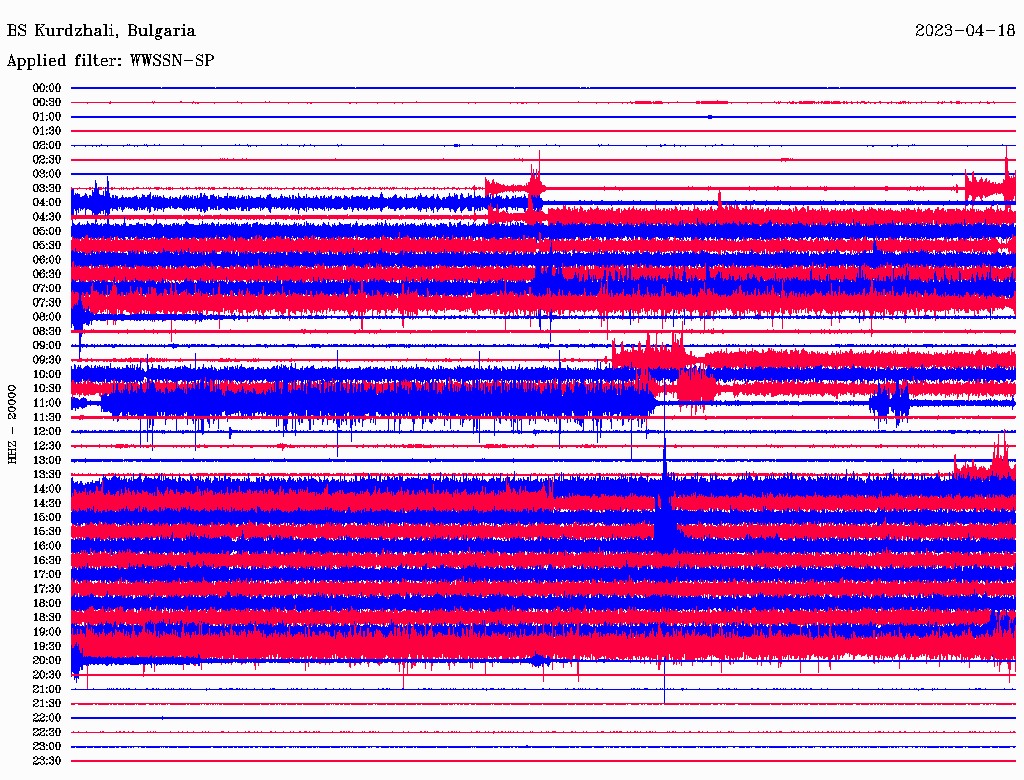Image resolution: width=1024 pixels, height=780 pixels.
Task: Select the 08:30 time label
Action: click(47, 331)
